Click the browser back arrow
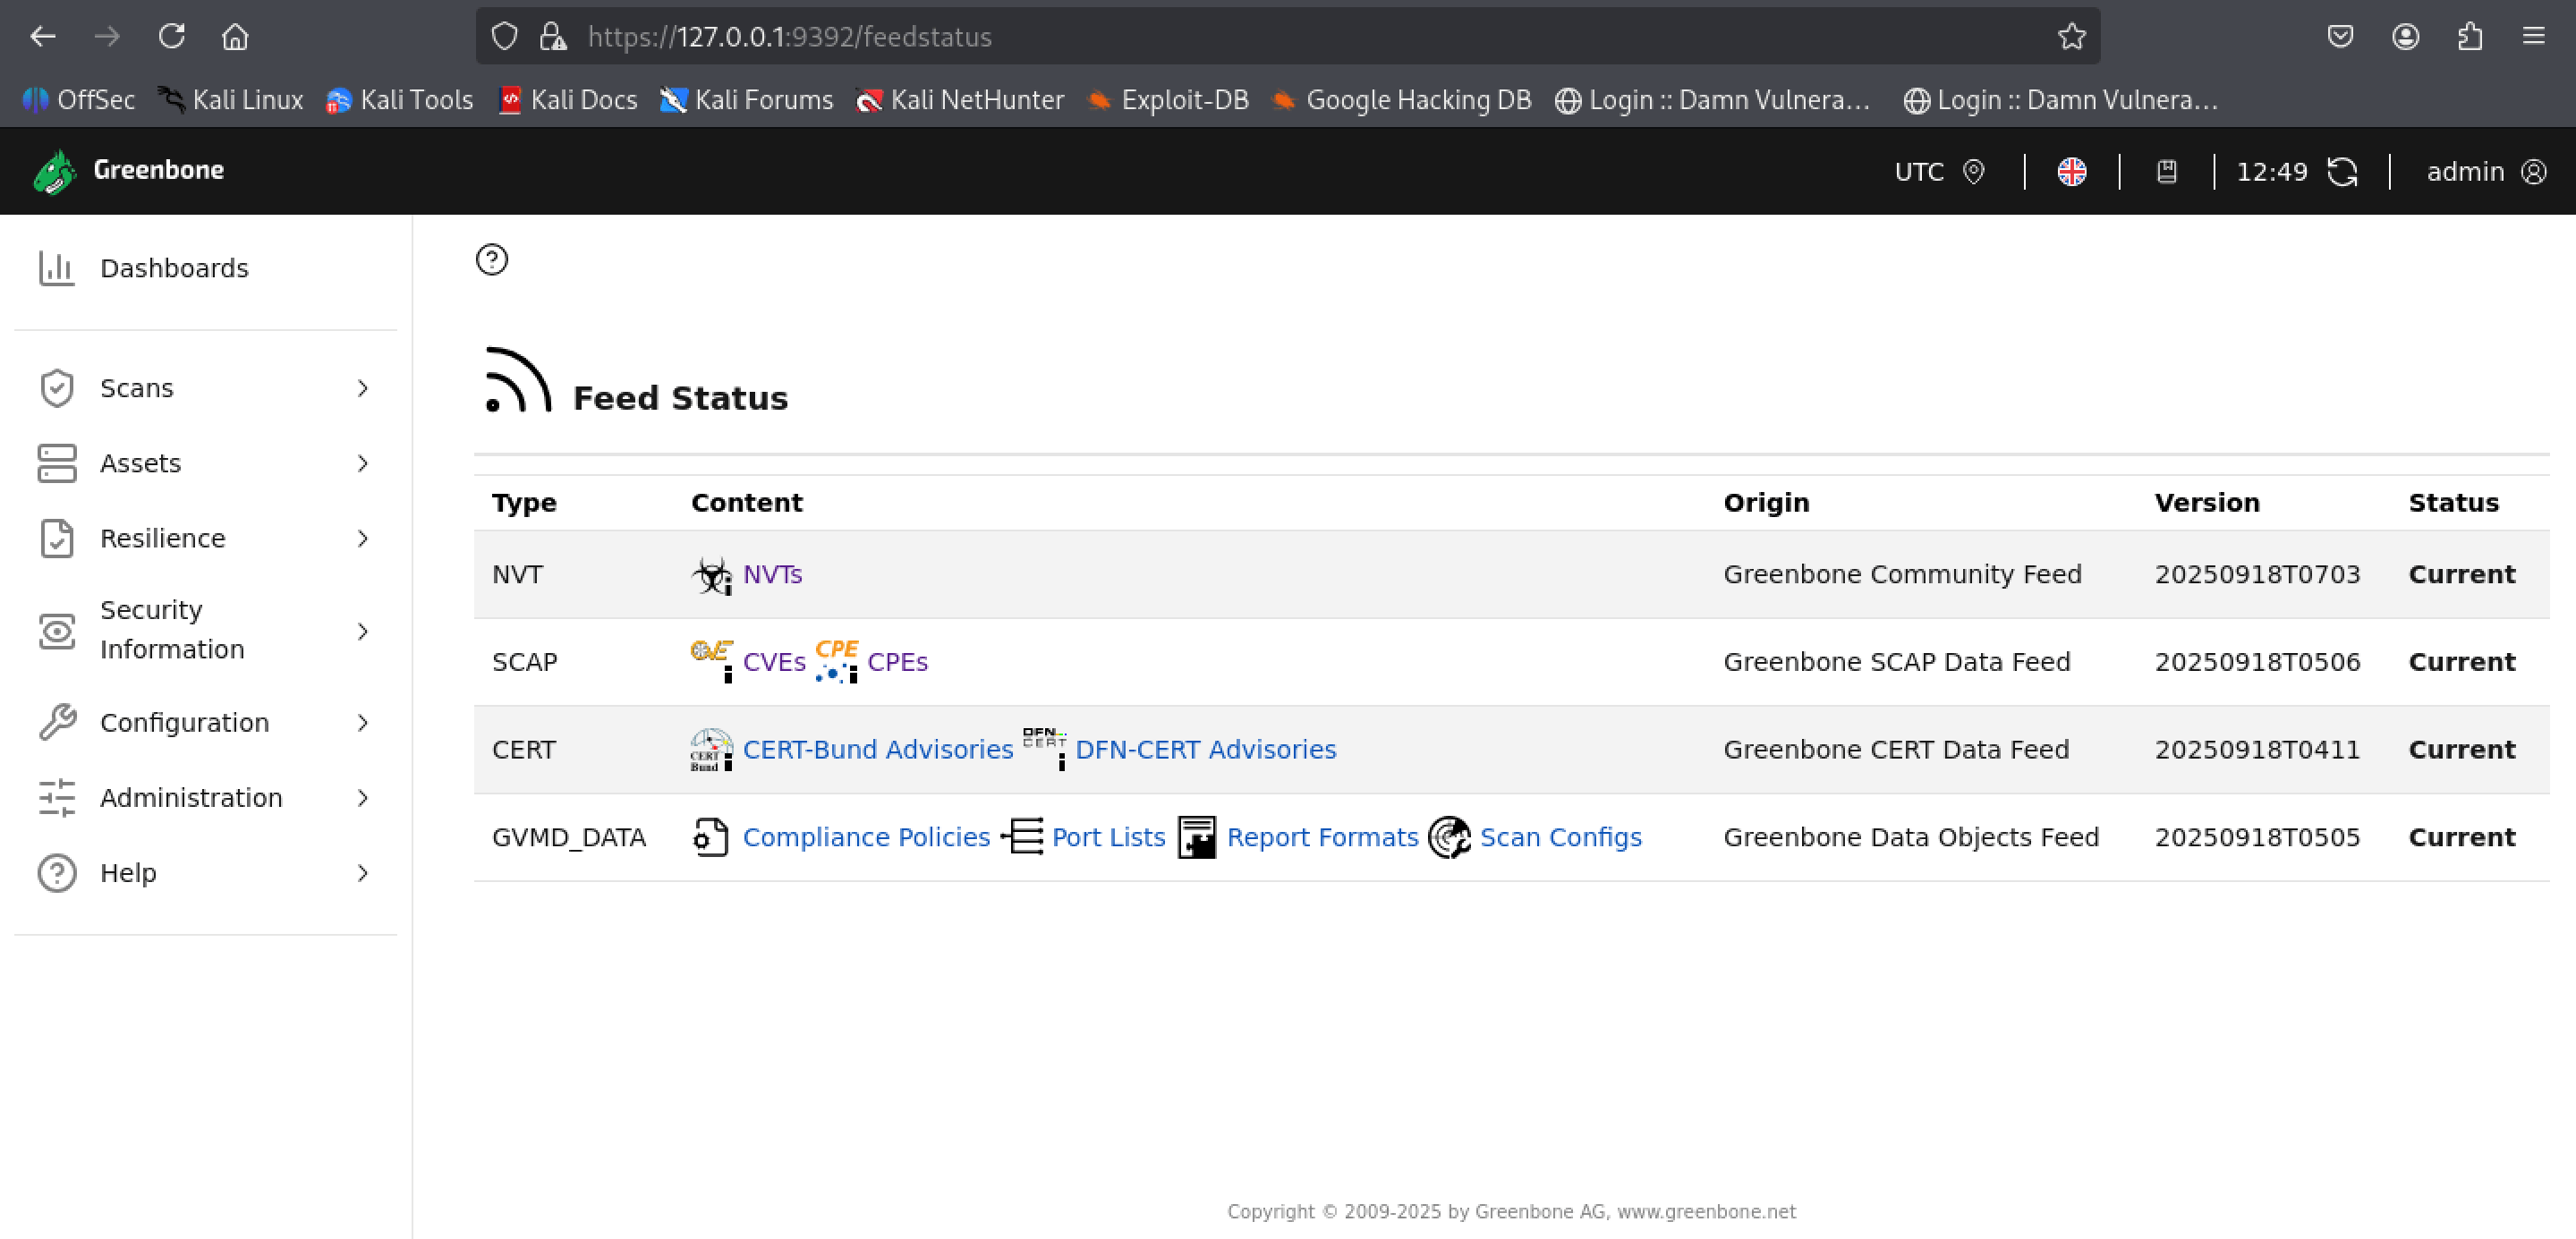Viewport: 2576px width, 1239px height. point(43,37)
